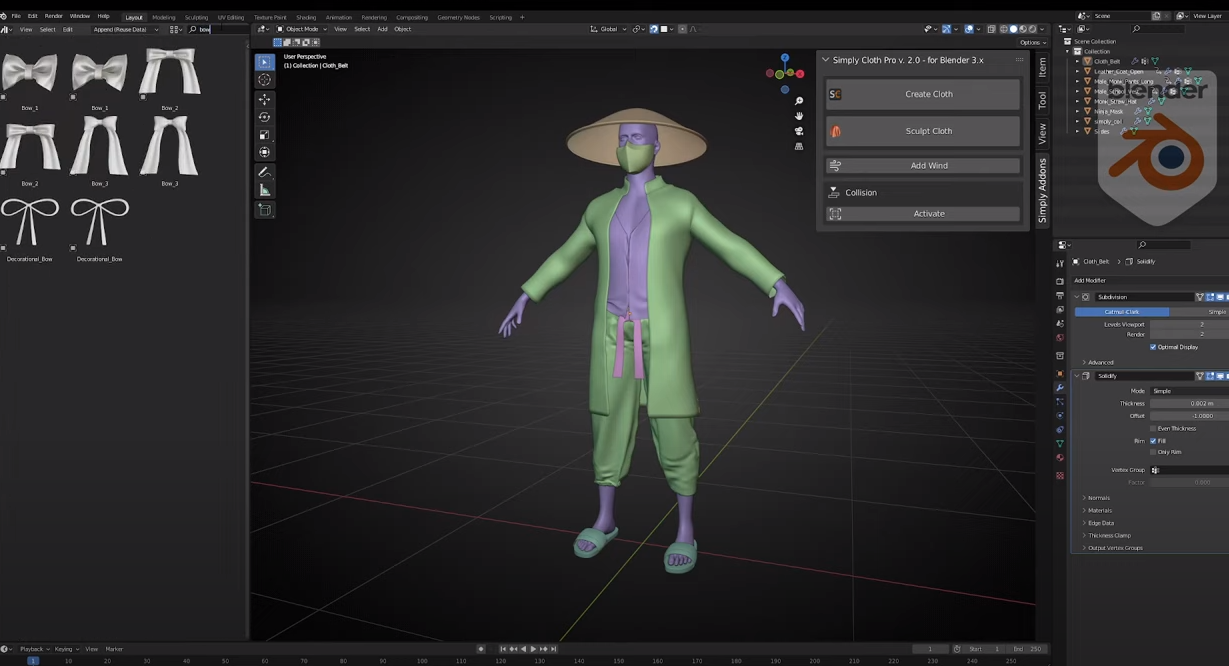Select the Add Cube tool
Screen dimensions: 1229x666
coord(264,210)
